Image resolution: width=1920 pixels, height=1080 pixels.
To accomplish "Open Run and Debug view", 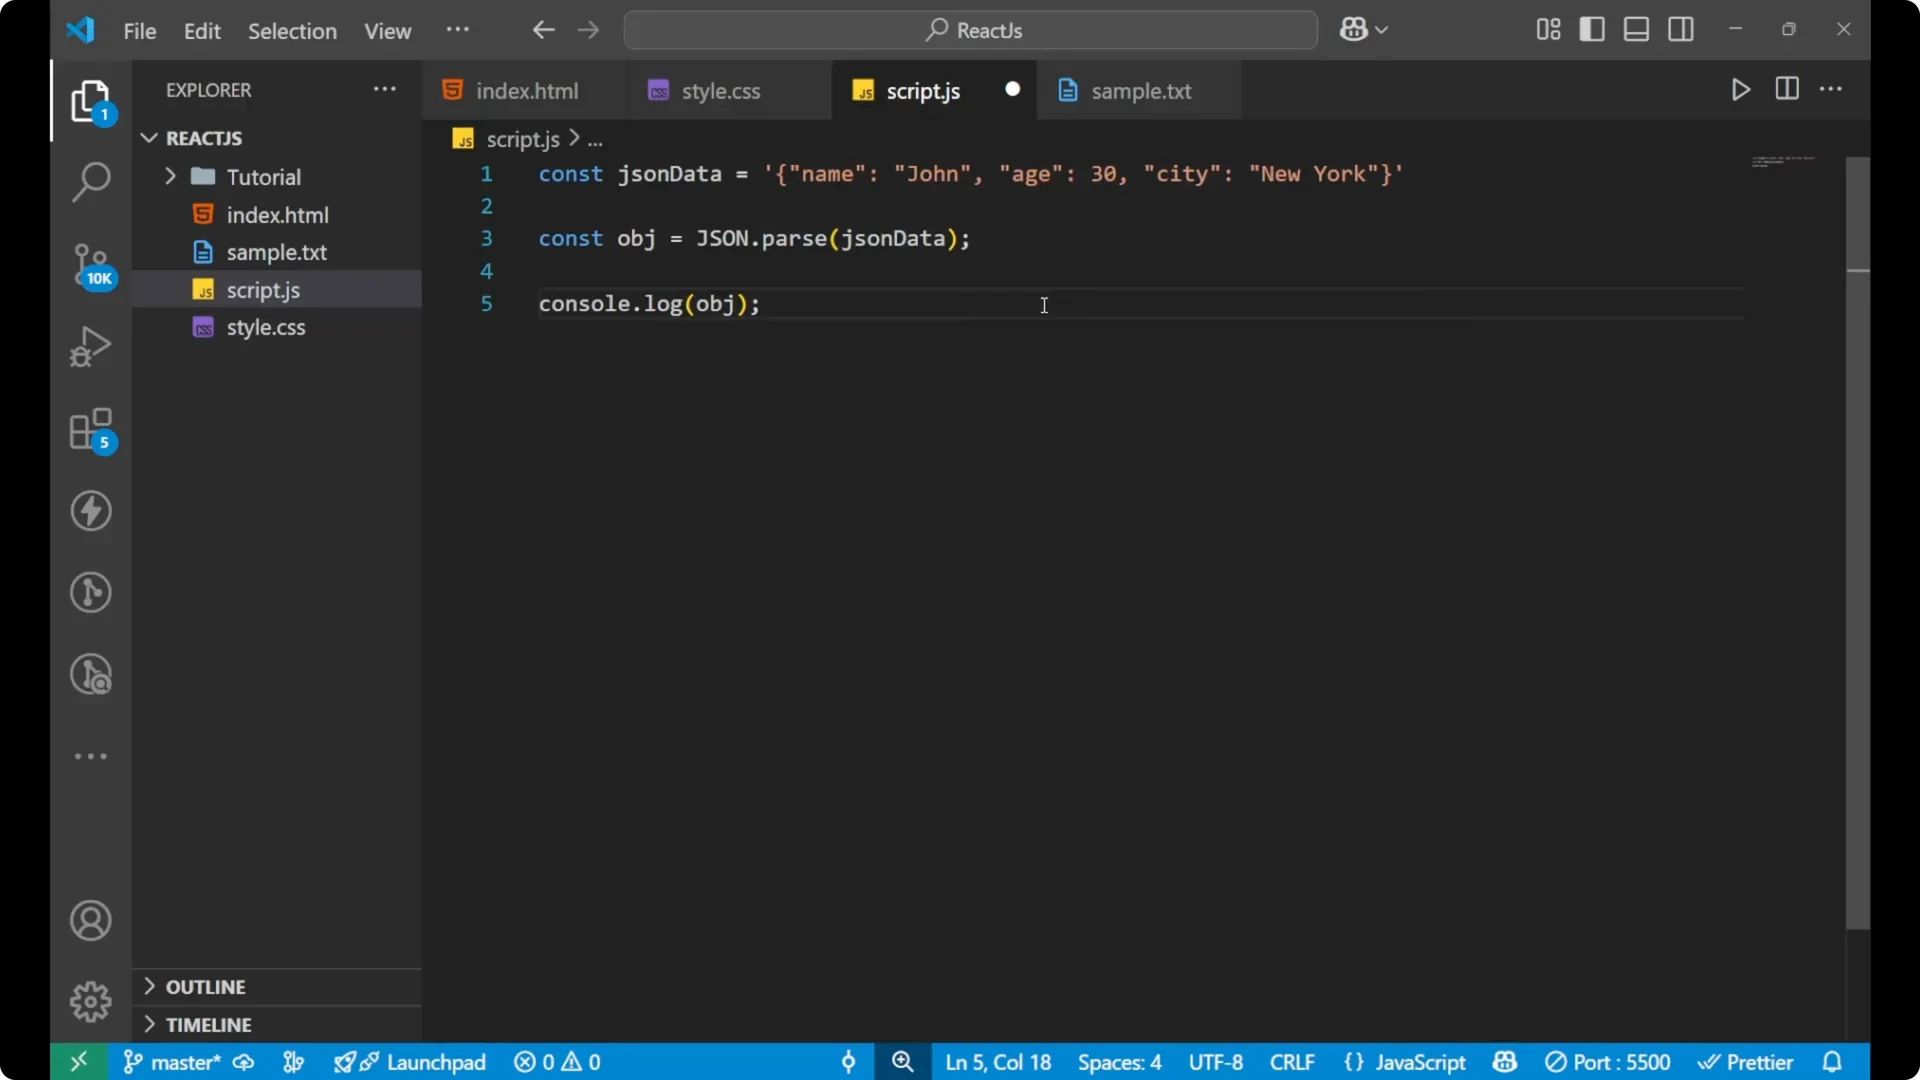I will tap(91, 345).
